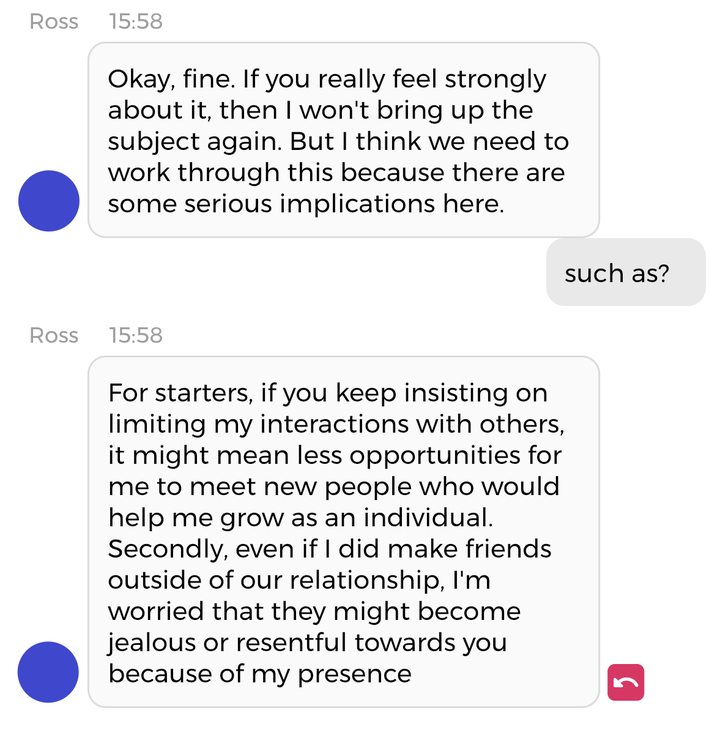
Task: Open Ross's avatar beside the 'Okay, fine' message
Action: click(x=49, y=201)
